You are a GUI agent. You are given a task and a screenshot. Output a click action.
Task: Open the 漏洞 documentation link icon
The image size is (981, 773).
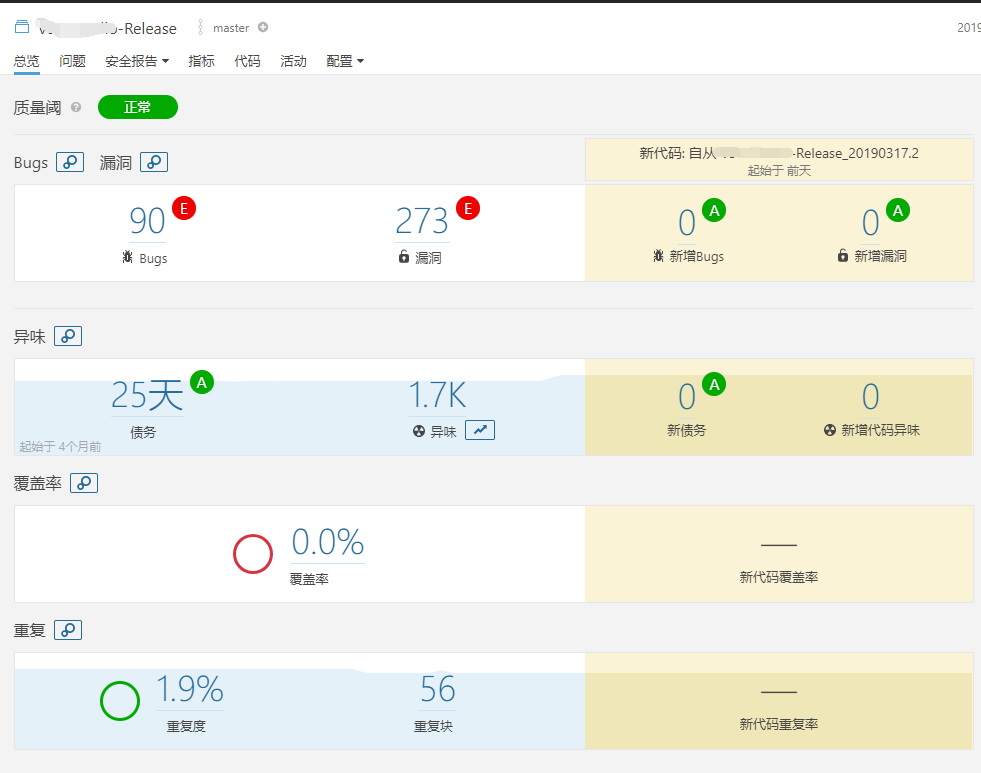[x=154, y=162]
